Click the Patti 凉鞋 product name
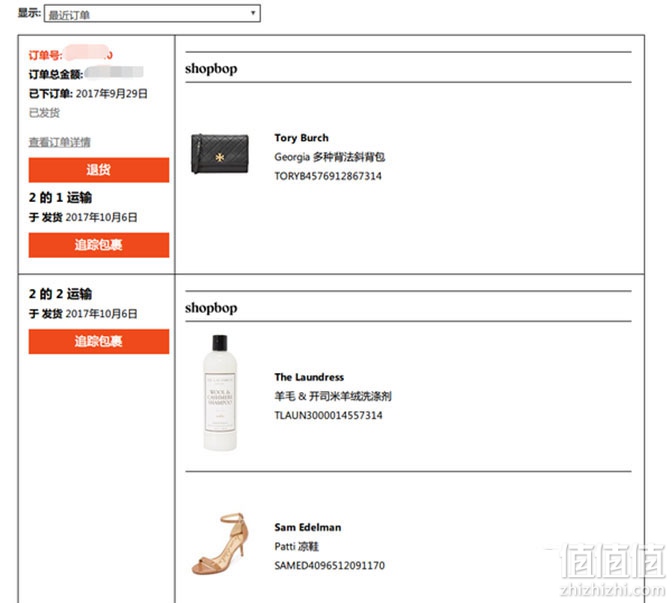The height and width of the screenshot is (603, 672). 297,546
